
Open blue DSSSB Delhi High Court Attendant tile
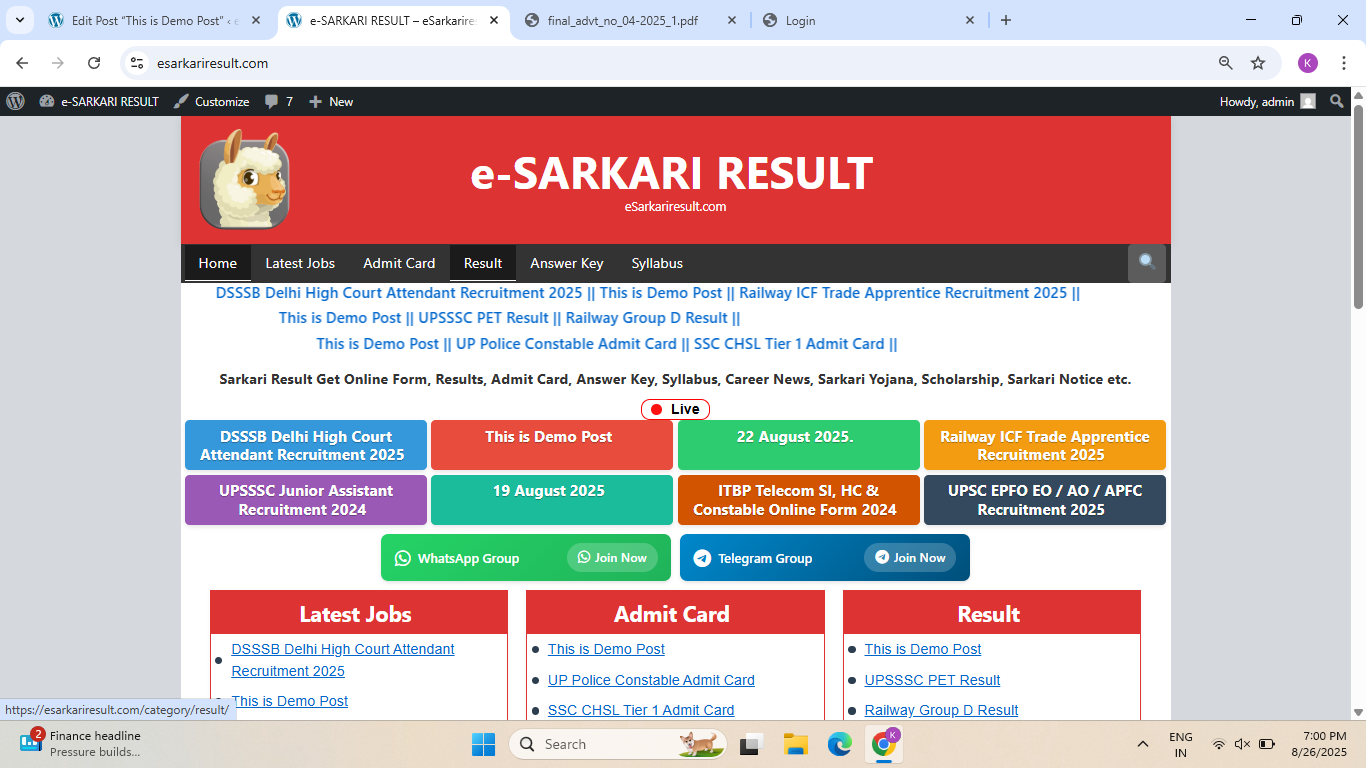306,445
